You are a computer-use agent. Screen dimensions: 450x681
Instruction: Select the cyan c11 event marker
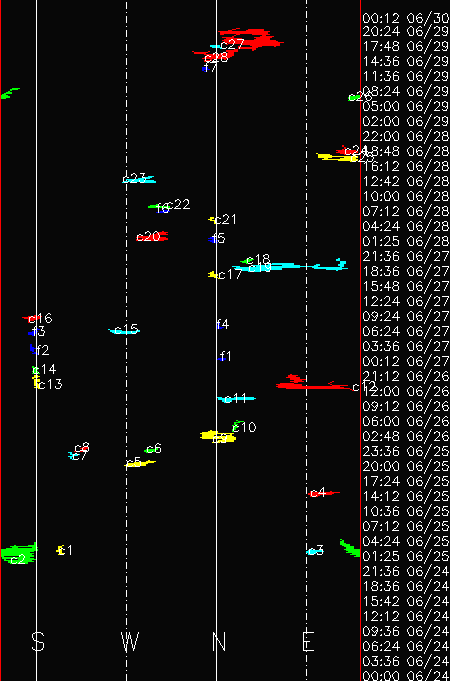pyautogui.click(x=236, y=398)
